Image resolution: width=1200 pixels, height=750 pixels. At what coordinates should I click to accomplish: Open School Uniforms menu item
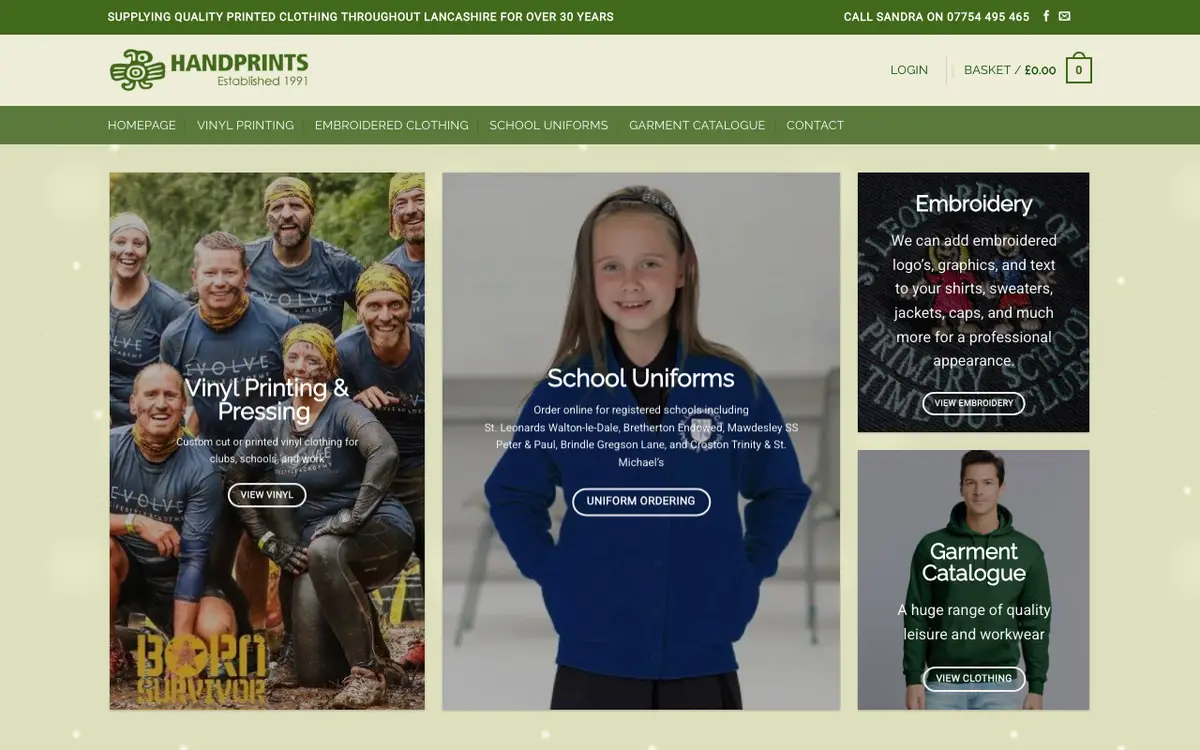coord(548,125)
